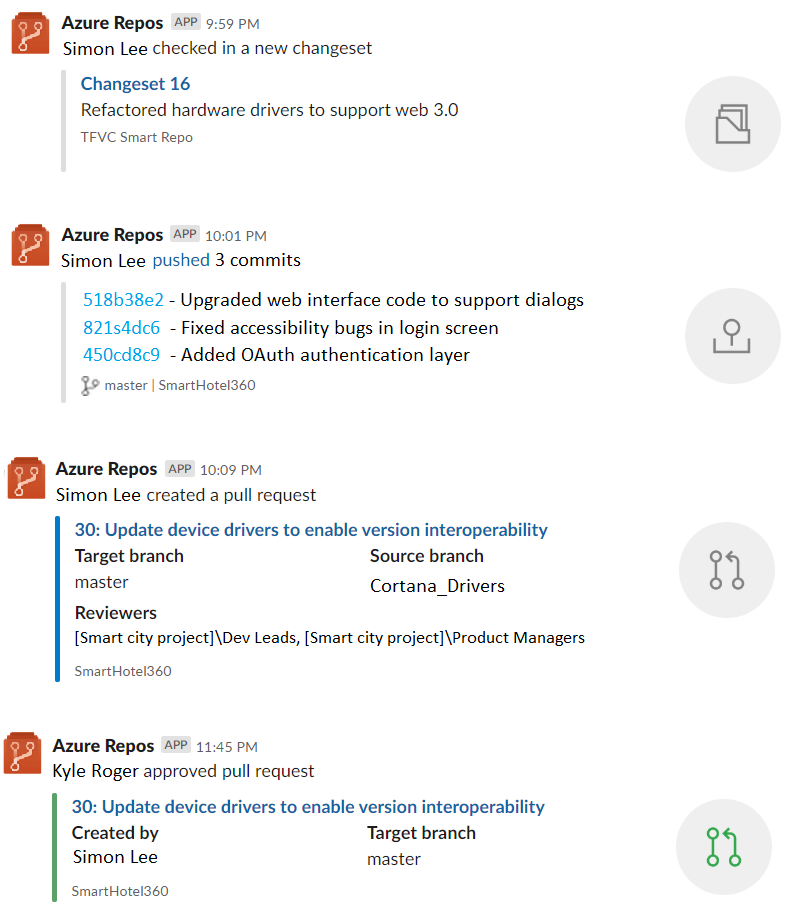Click the gray changeset icon beside Changeset 16
The height and width of the screenshot is (921, 807).
pos(732,124)
